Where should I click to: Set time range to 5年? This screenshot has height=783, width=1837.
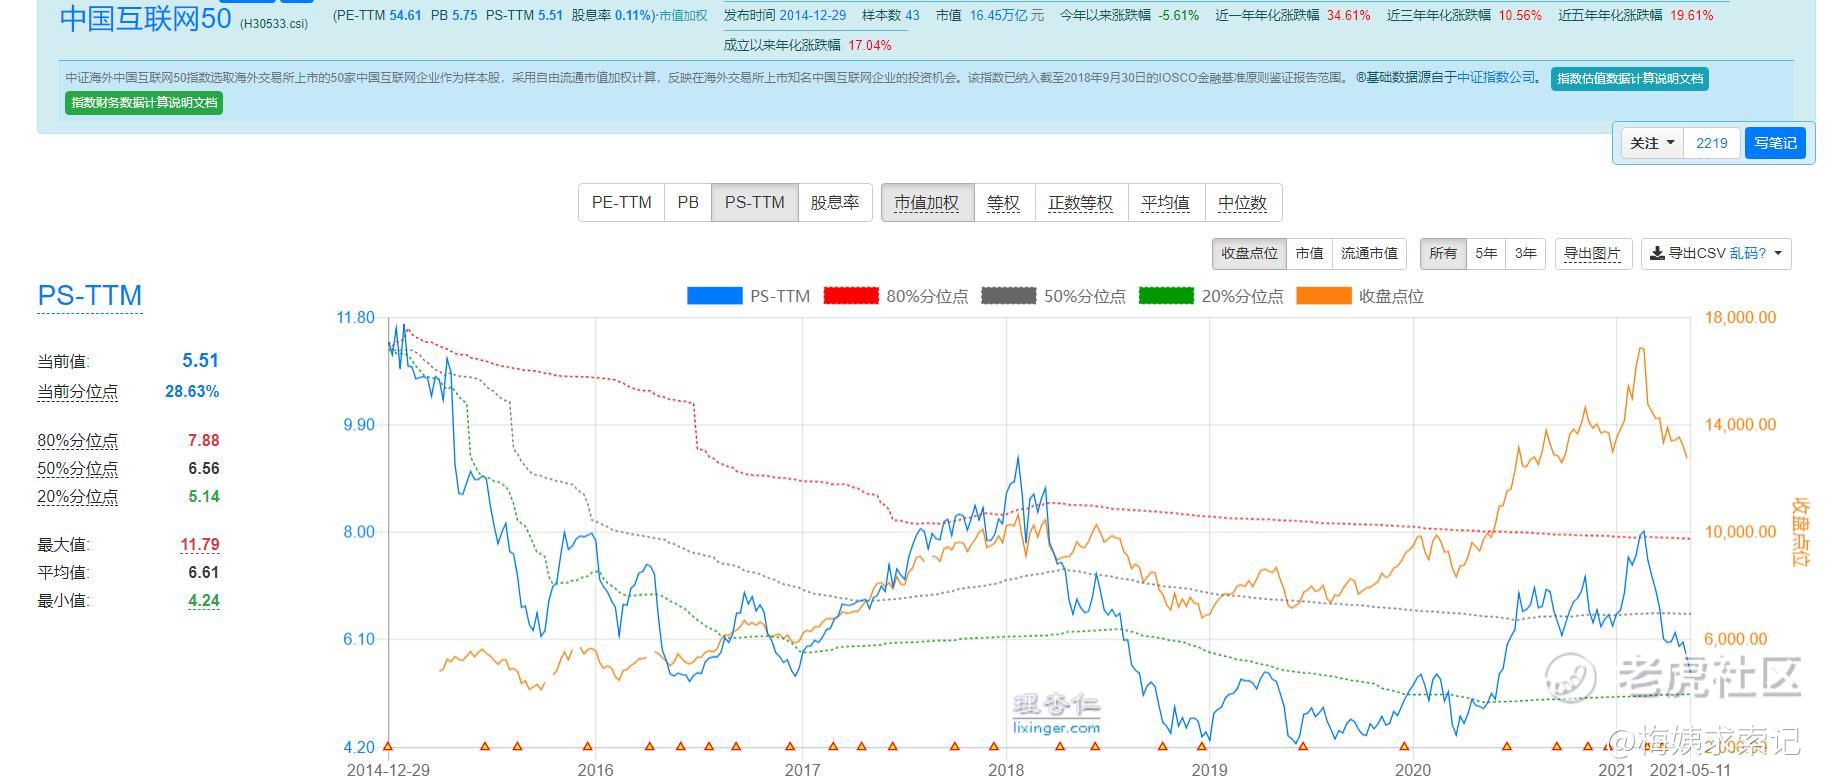click(1486, 254)
